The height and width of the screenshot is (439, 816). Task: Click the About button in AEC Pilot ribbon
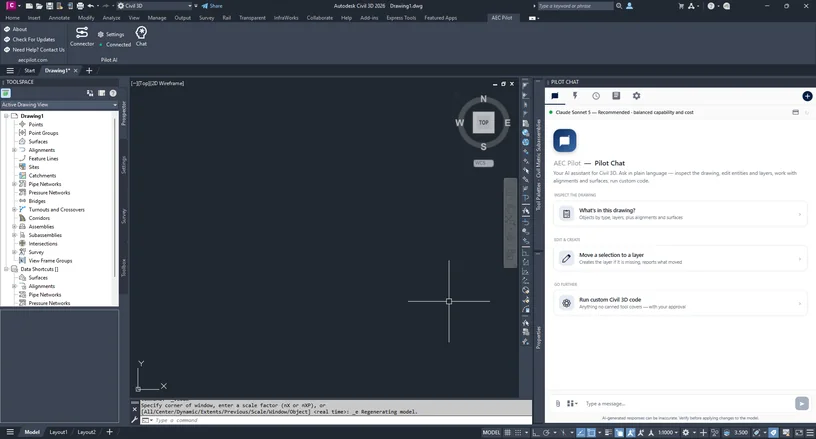(x=16, y=29)
